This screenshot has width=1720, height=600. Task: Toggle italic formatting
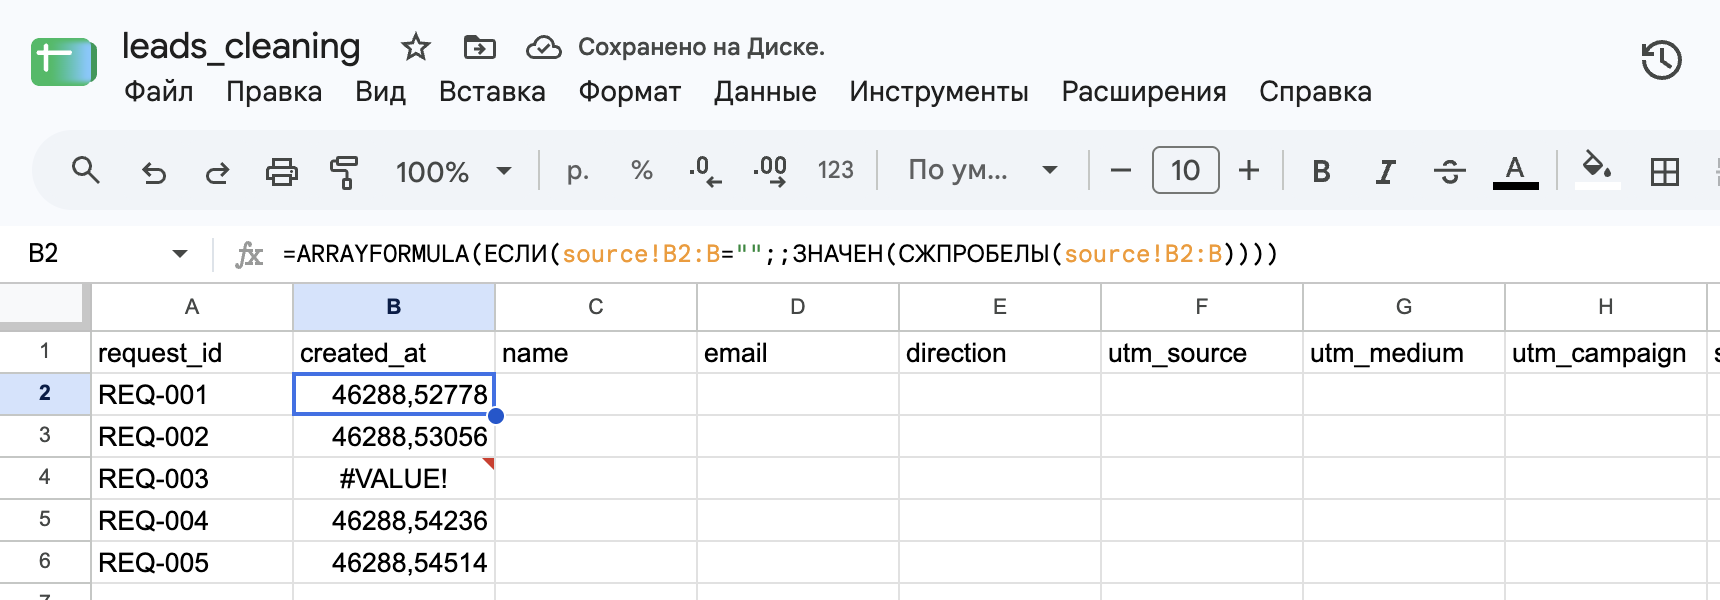click(x=1385, y=172)
